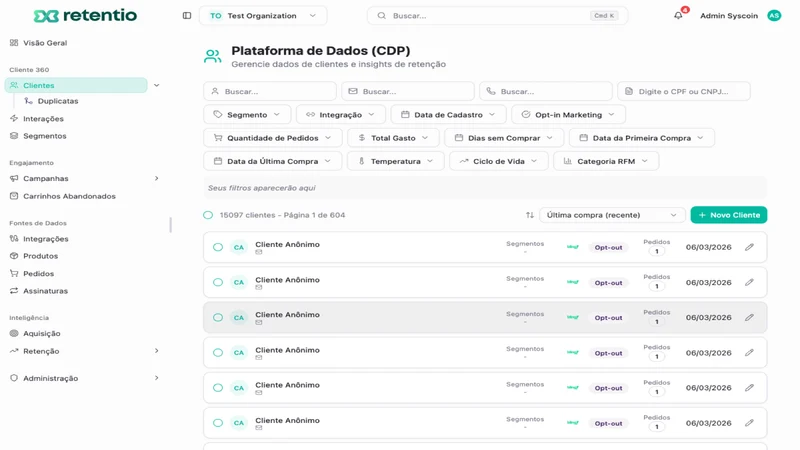Open Interações in the sidebar
Image resolution: width=800 pixels, height=450 pixels.
pyautogui.click(x=43, y=119)
